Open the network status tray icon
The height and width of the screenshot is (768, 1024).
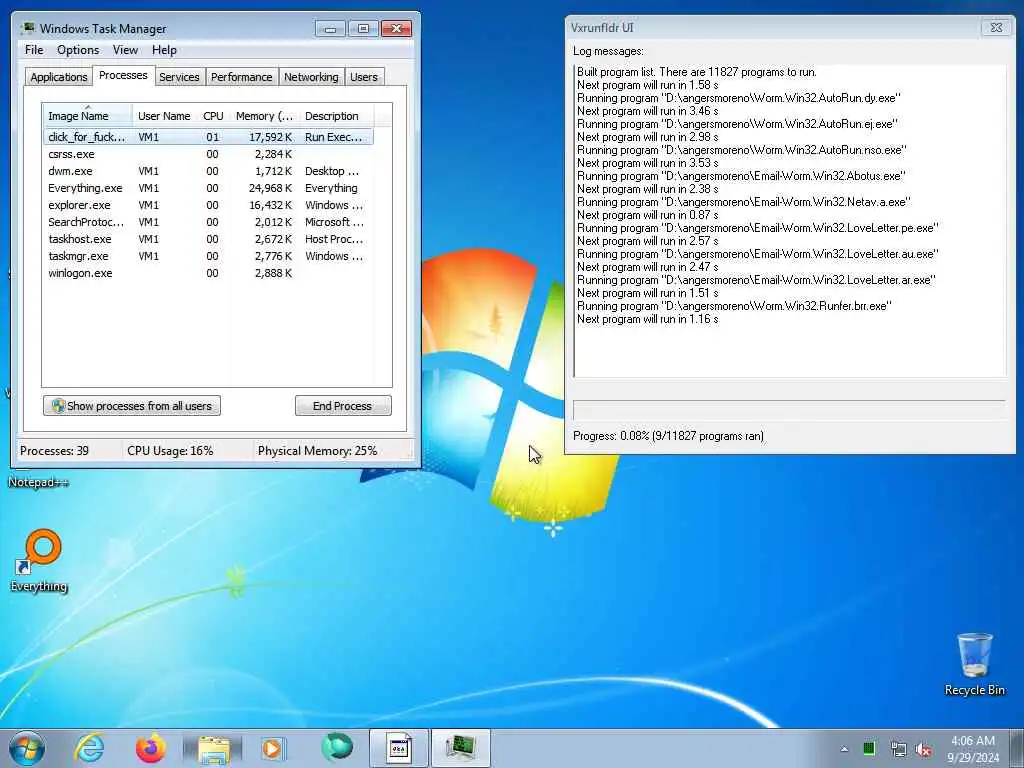point(899,749)
